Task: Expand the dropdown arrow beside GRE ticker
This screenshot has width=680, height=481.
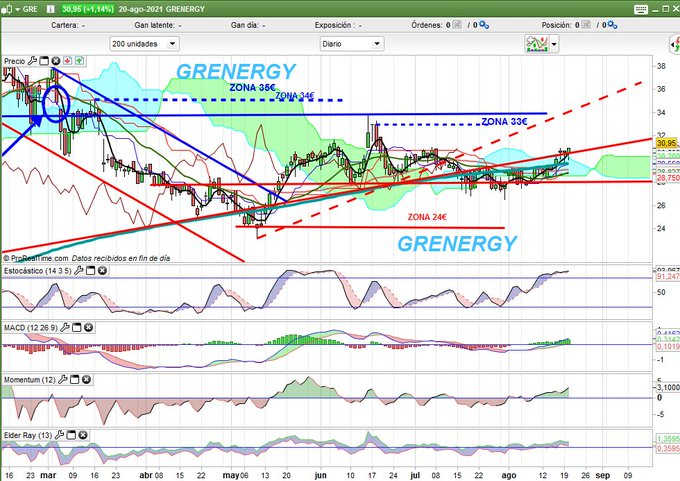Action: [x=17, y=9]
